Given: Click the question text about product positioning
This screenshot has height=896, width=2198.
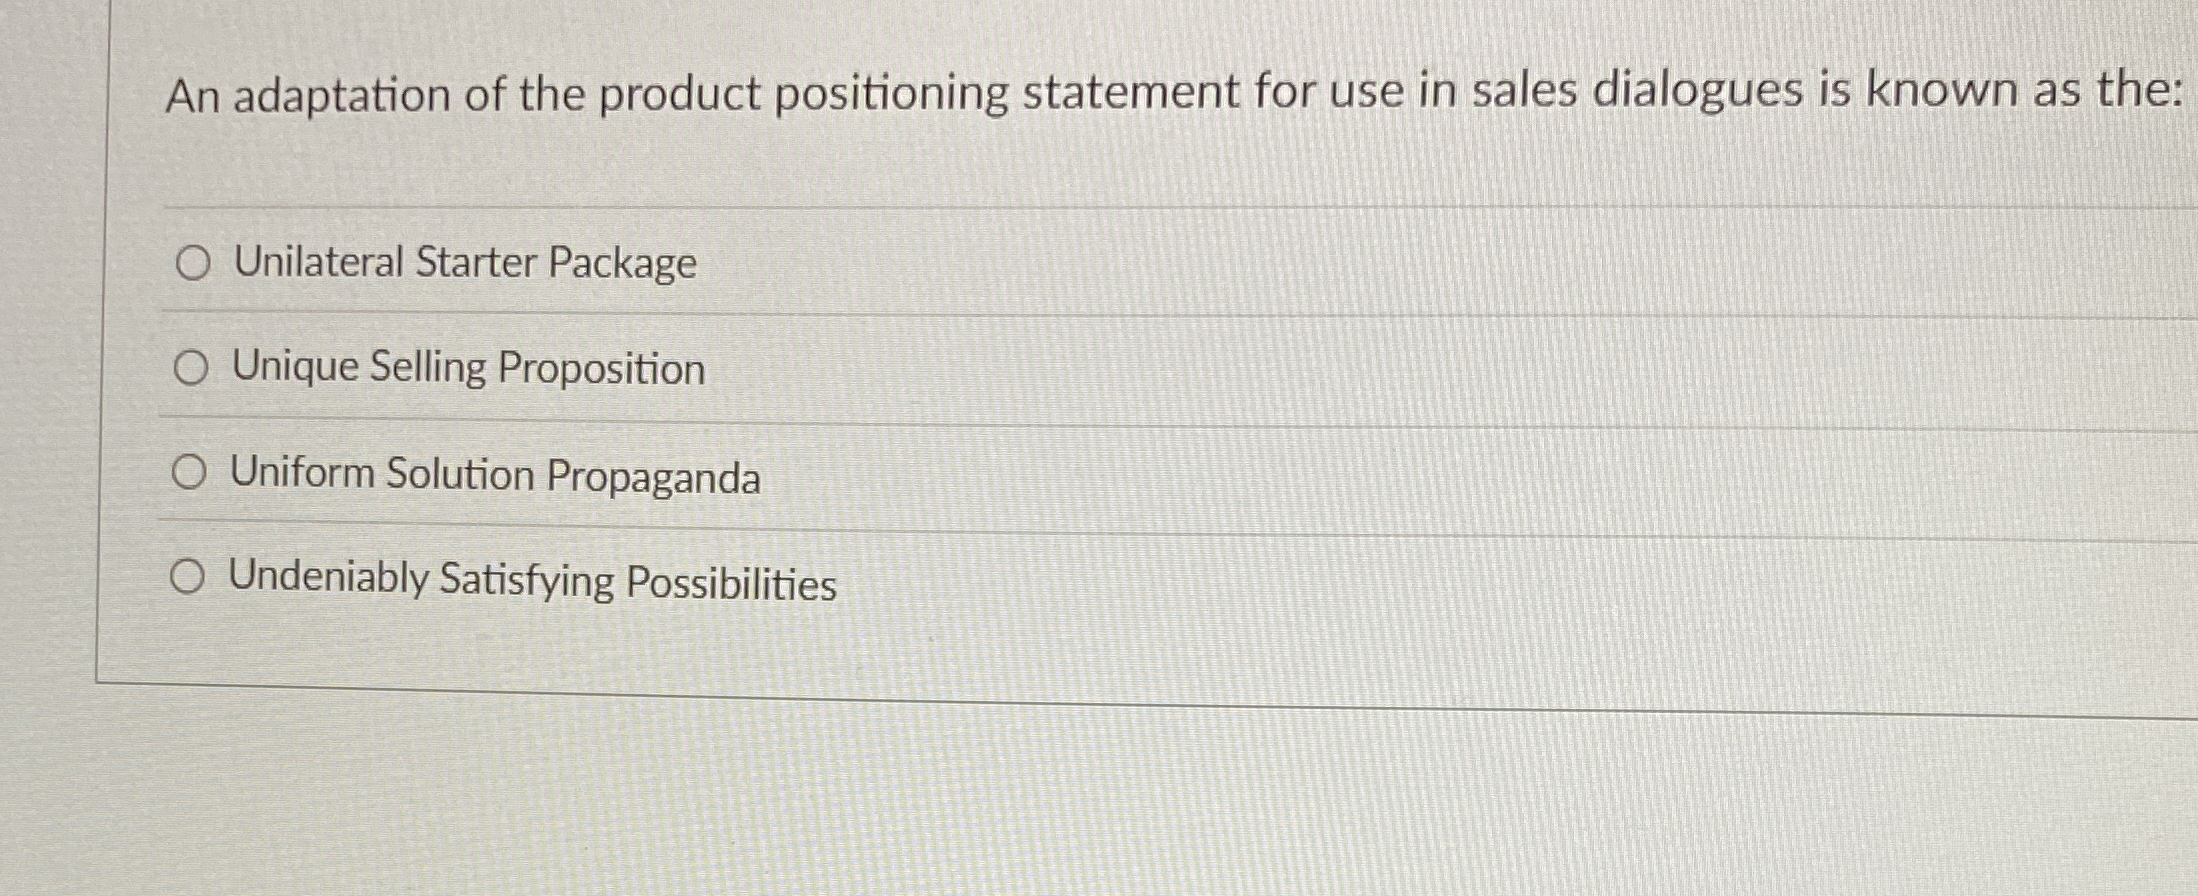Looking at the screenshot, I should 1172,94.
